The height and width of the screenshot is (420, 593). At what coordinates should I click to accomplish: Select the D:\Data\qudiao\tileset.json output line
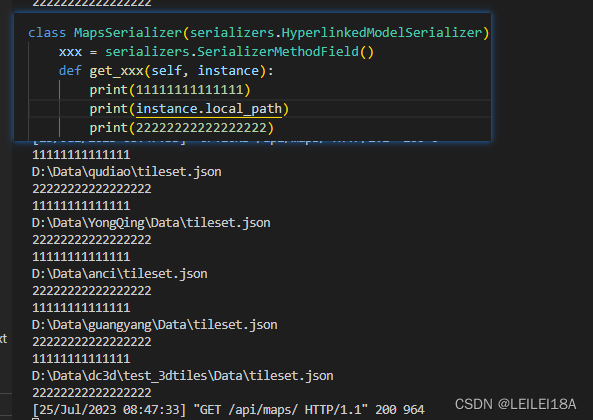[x=127, y=172]
